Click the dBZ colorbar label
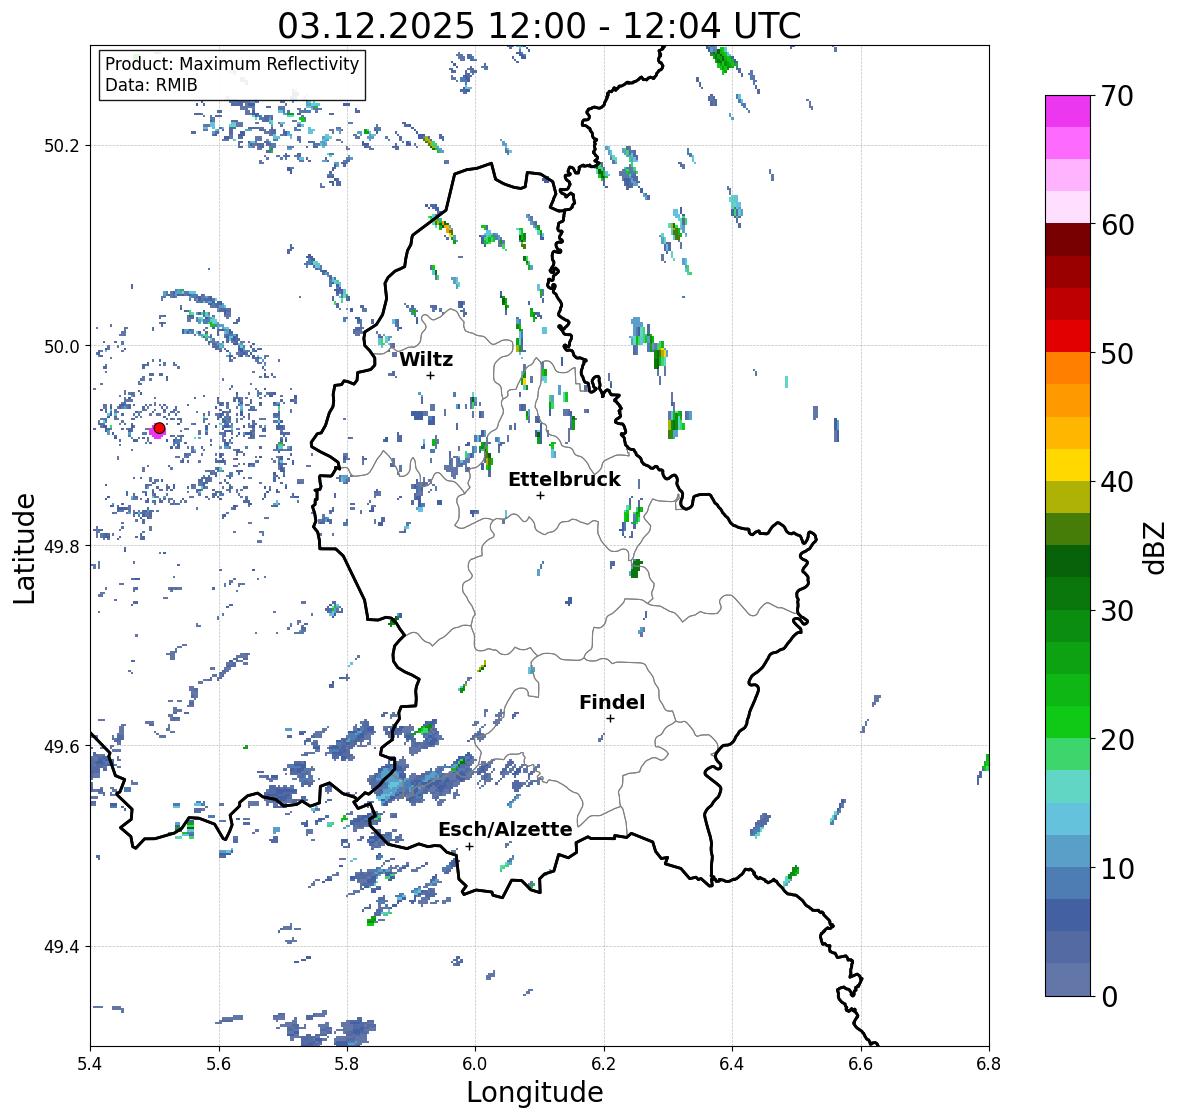Image resolution: width=1179 pixels, height=1117 pixels. 1156,547
